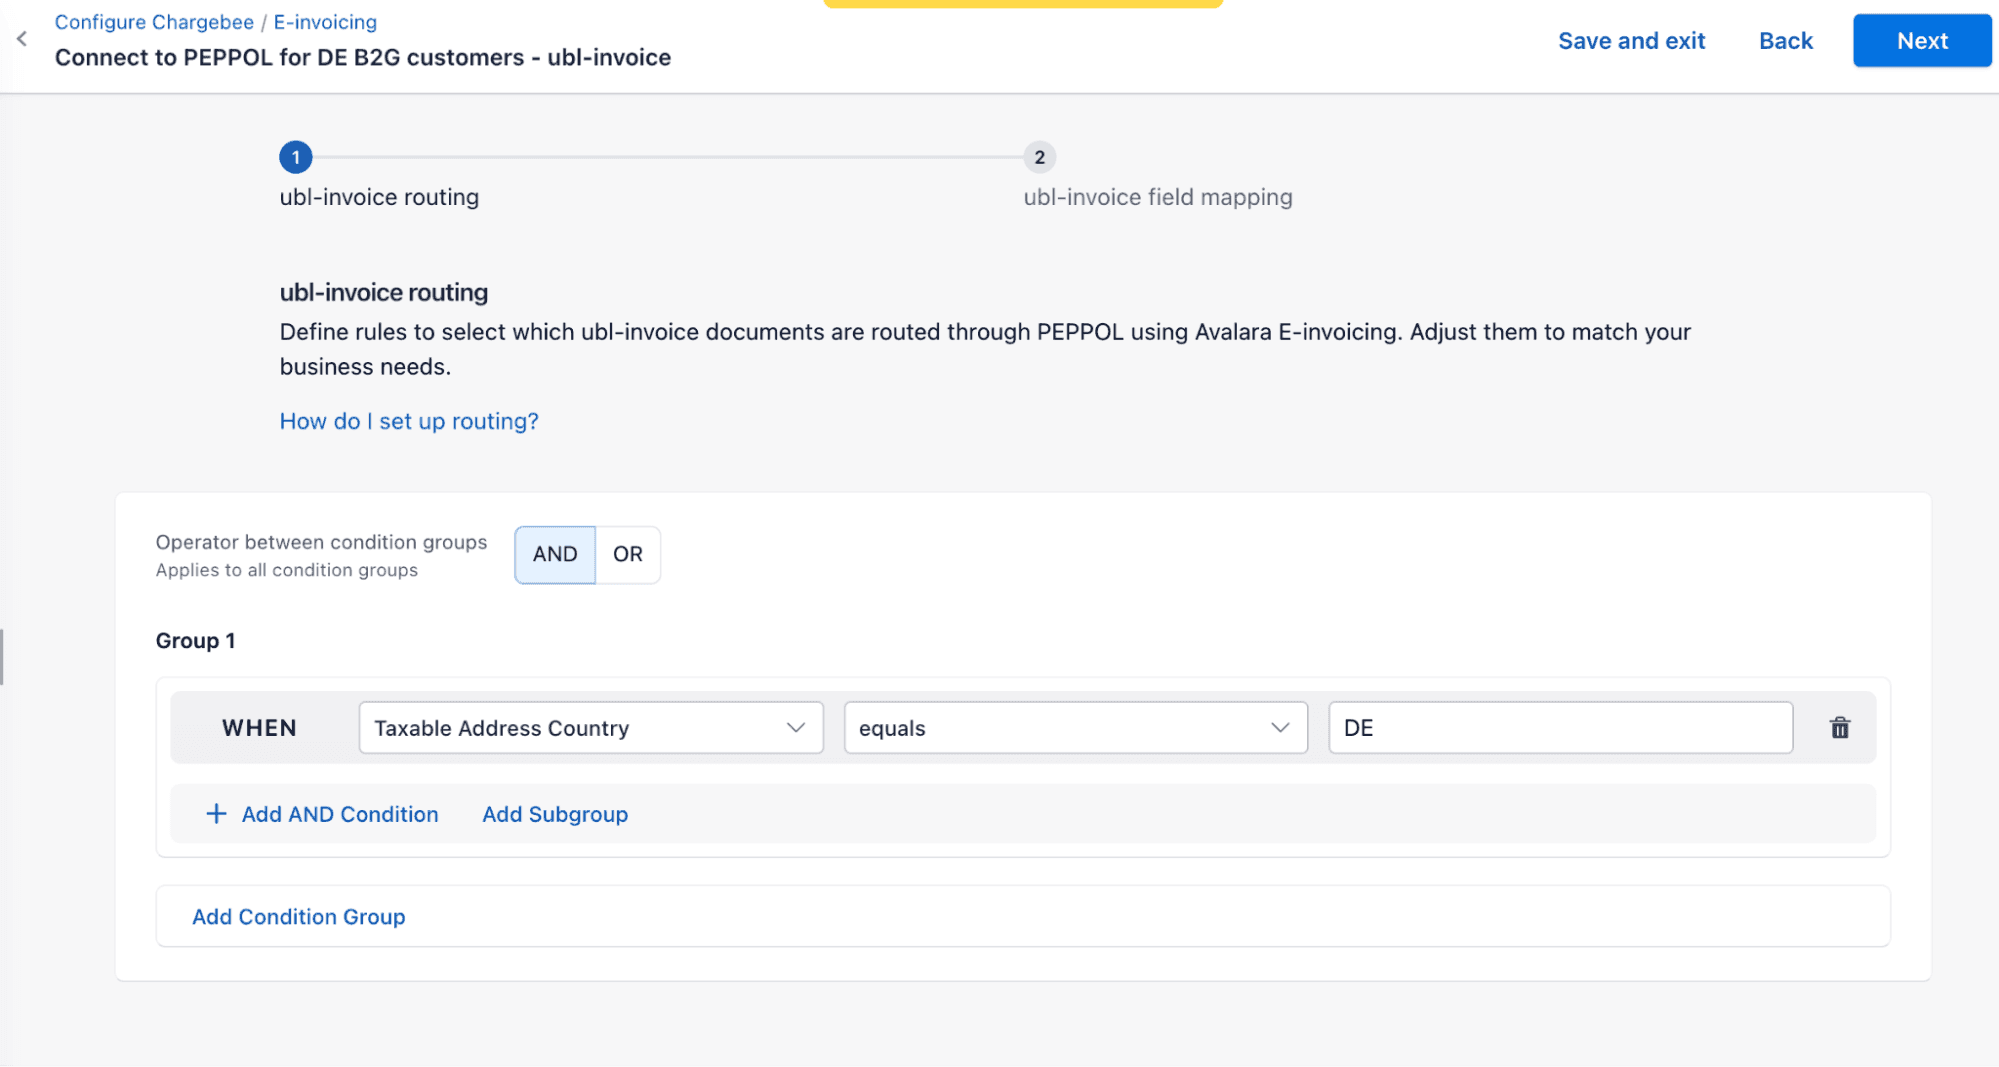
Task: Focus the DE value input field
Action: coord(1560,728)
